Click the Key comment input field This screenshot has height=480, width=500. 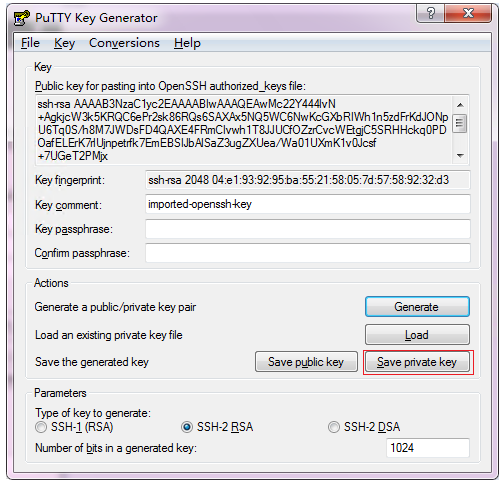[308, 204]
